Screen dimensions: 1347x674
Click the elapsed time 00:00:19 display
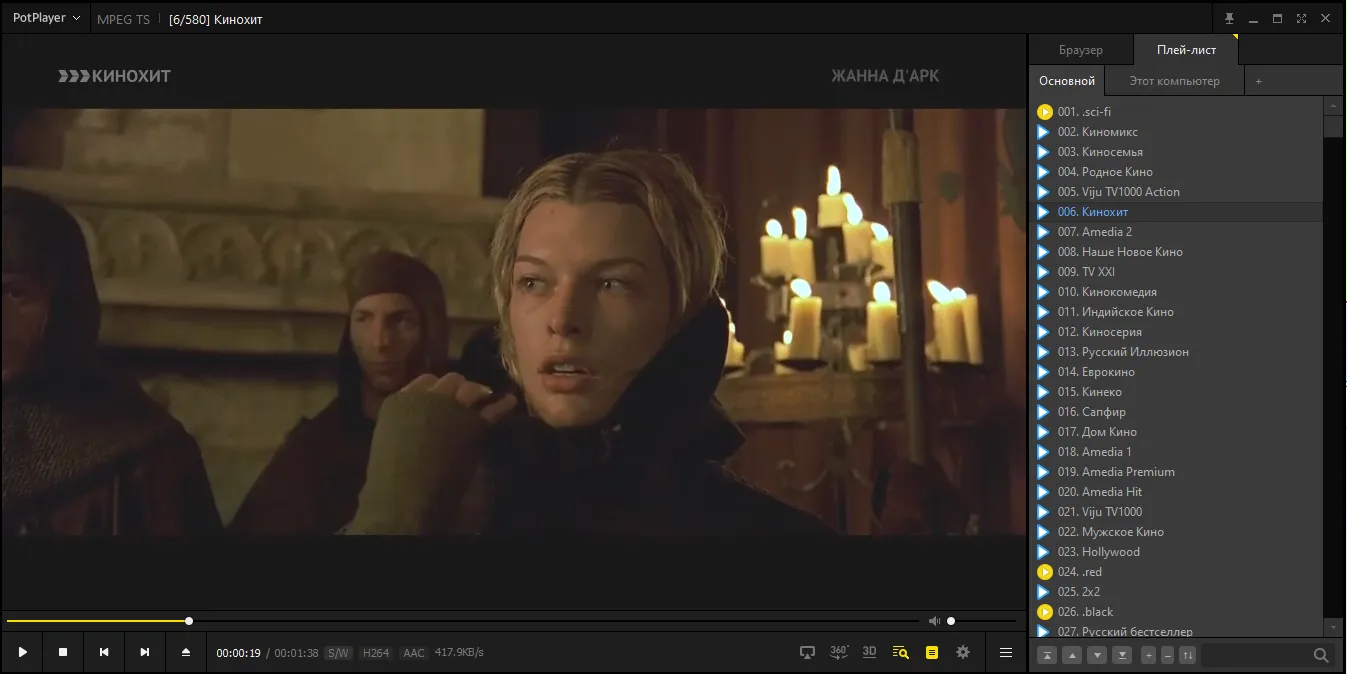238,653
